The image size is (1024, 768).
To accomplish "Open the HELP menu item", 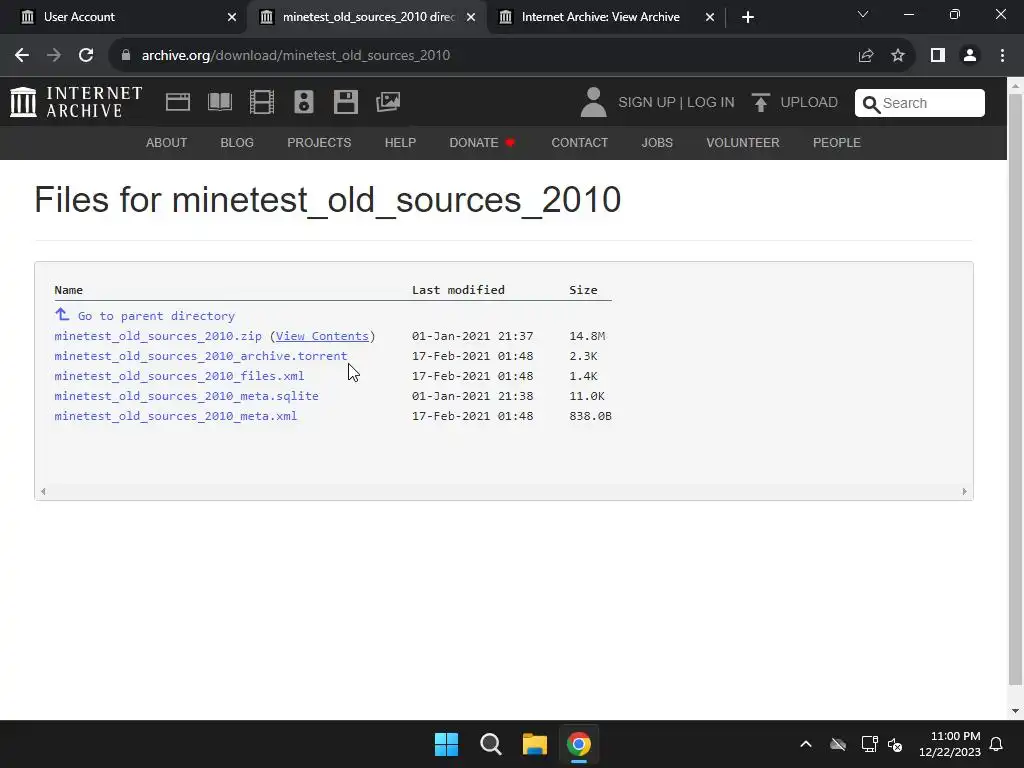I will point(400,142).
